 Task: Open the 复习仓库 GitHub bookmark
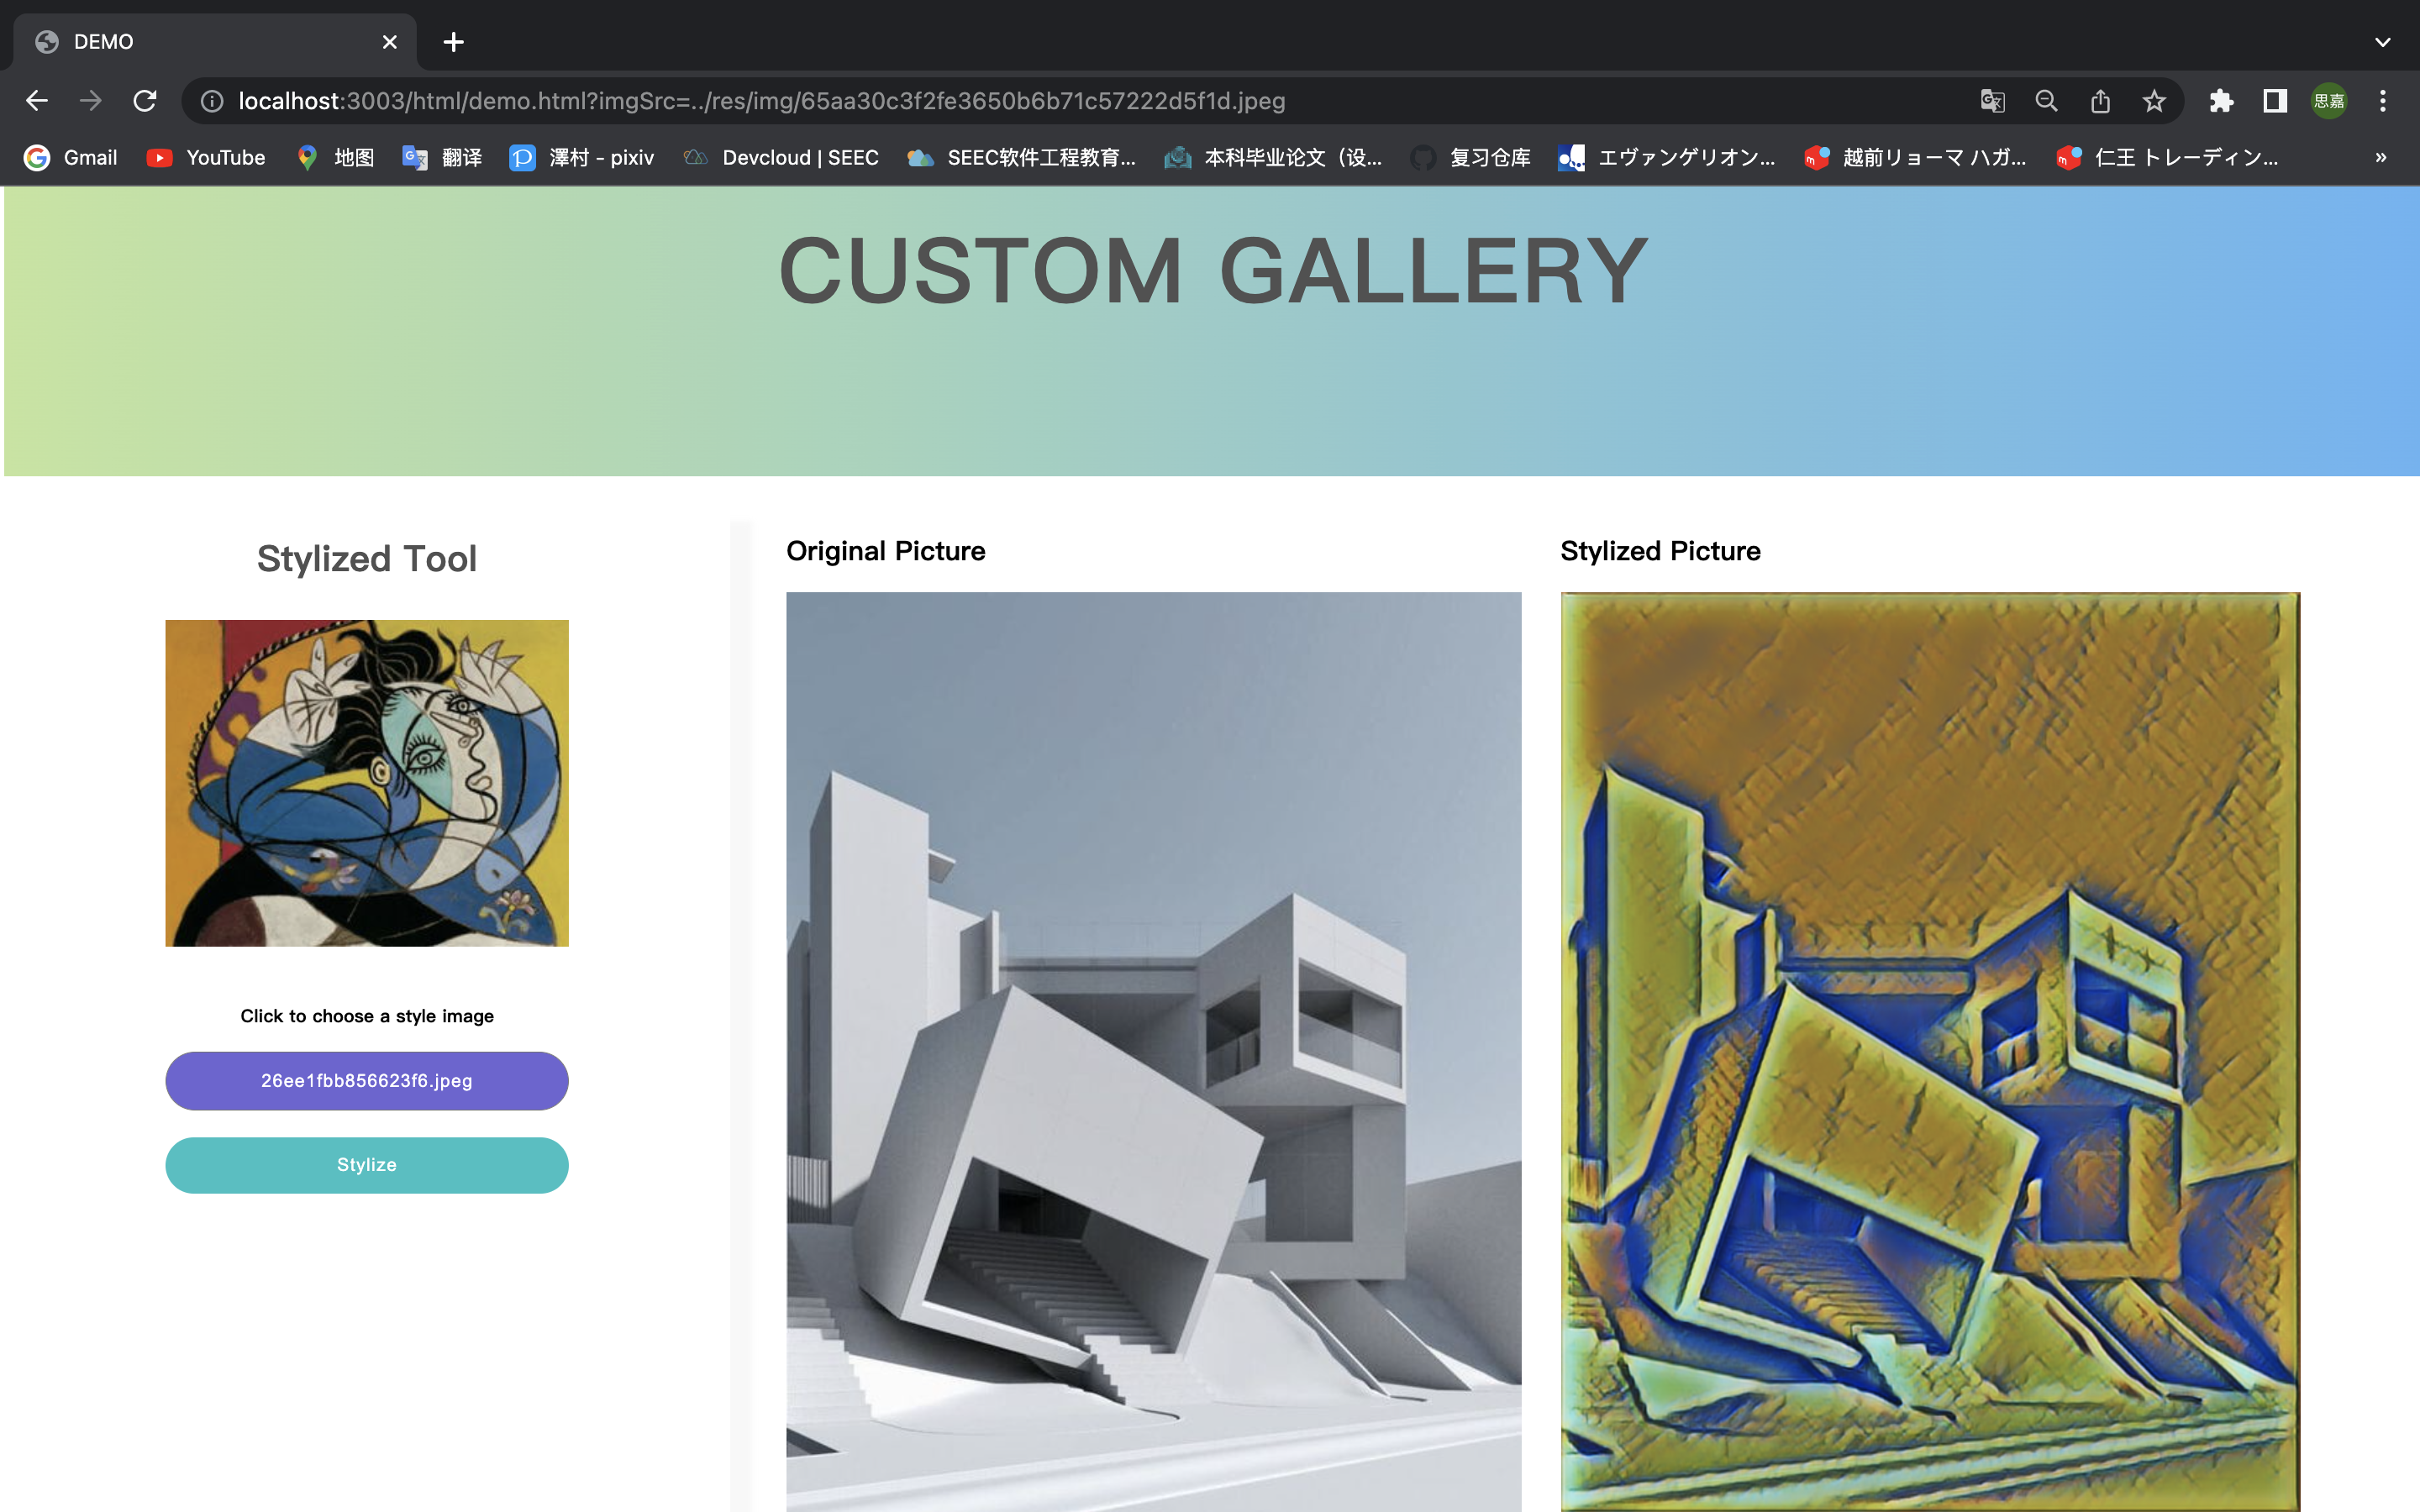tap(1470, 157)
